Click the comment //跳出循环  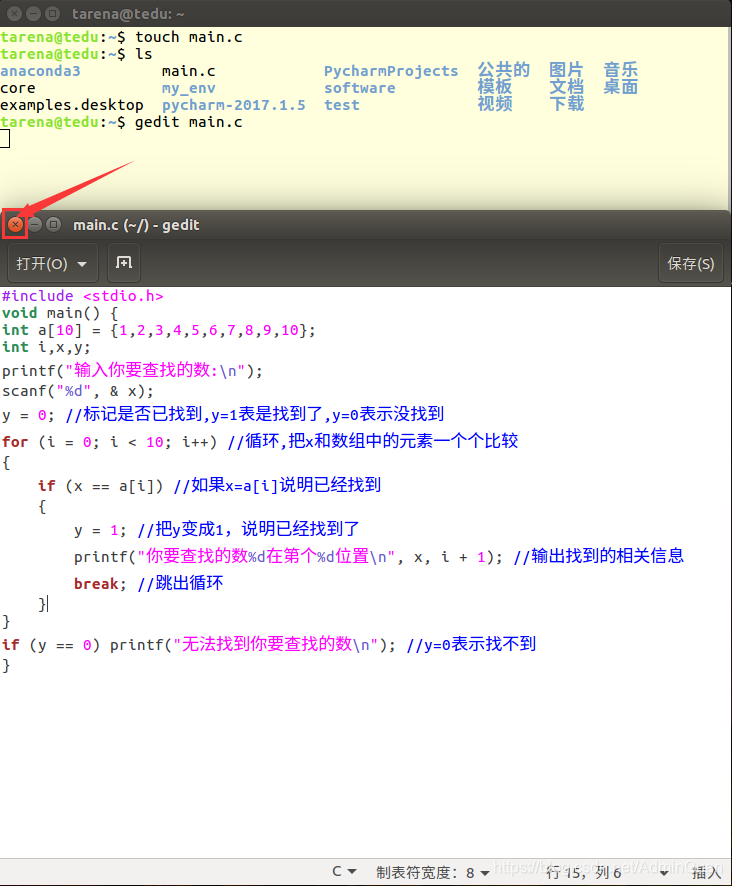point(180,583)
